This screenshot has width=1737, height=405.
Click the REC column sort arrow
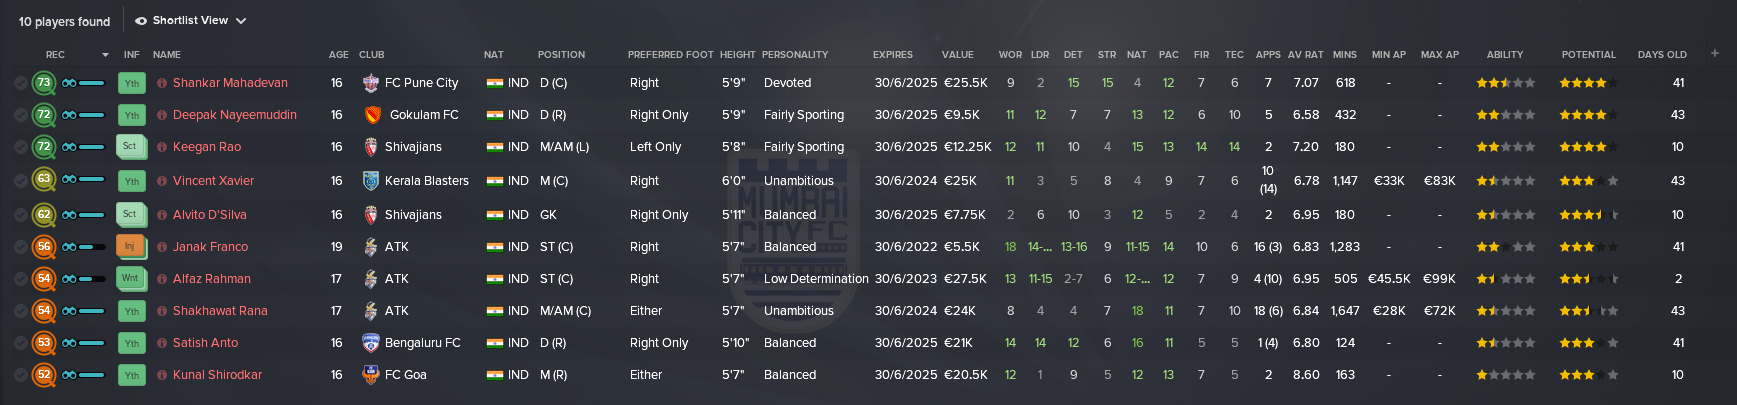point(105,55)
